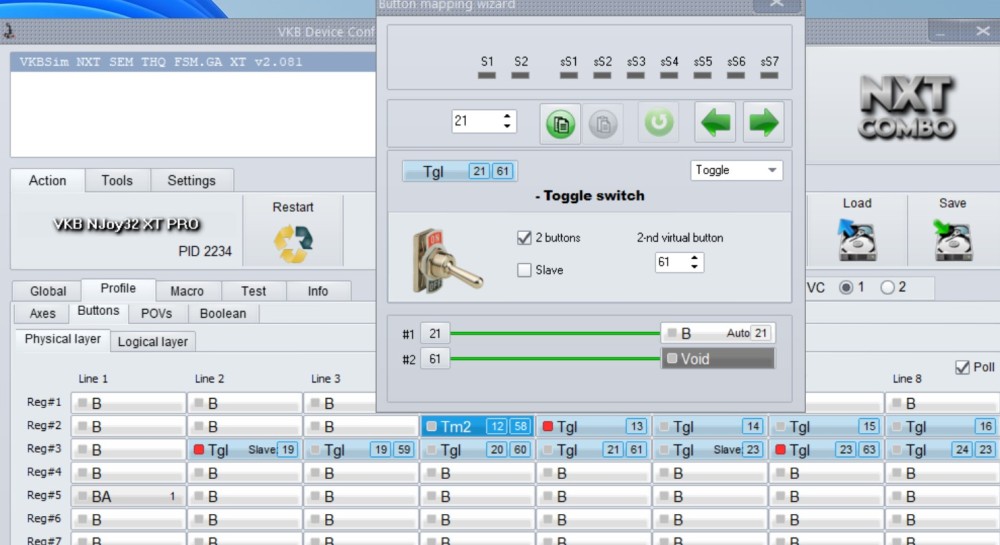1000x545 pixels.
Task: Open the POVs sub-tab
Action: [x=156, y=313]
